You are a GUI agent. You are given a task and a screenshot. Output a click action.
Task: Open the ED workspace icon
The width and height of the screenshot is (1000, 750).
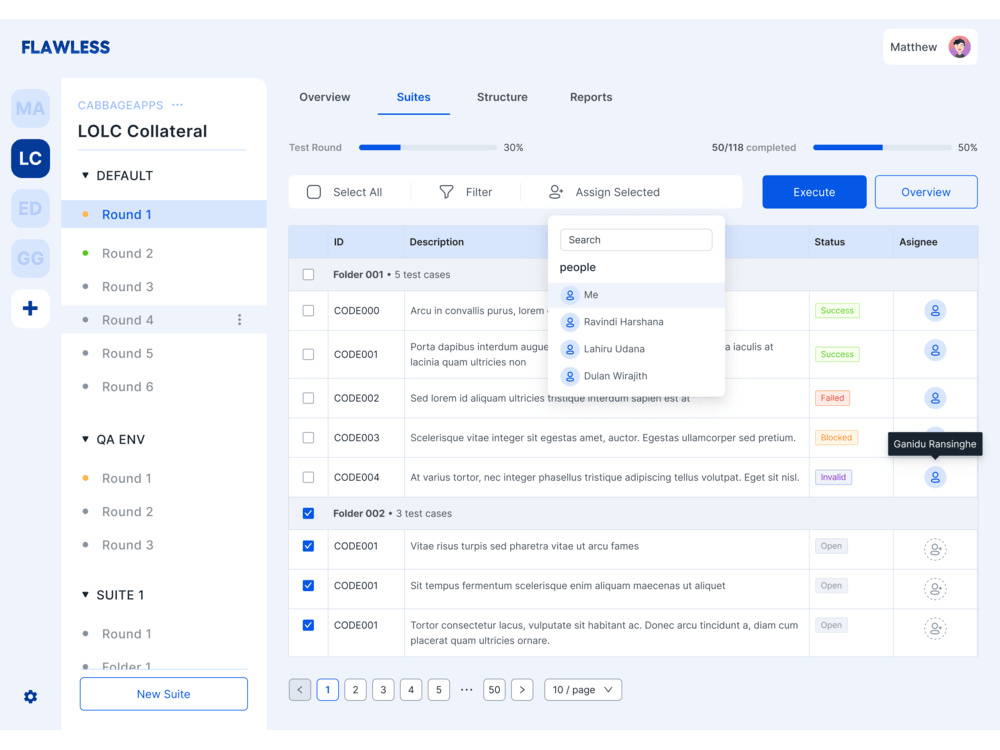click(30, 209)
